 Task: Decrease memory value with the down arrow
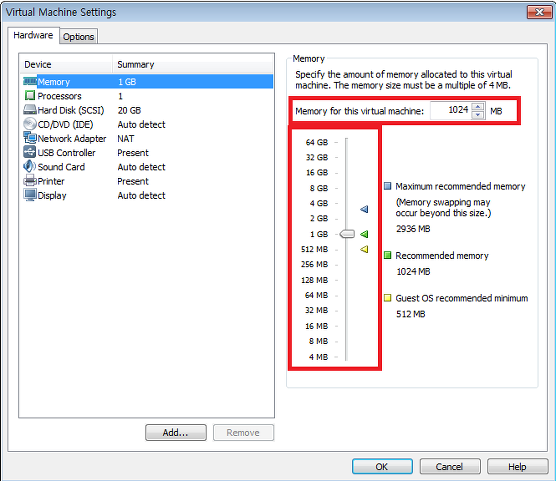click(x=478, y=115)
